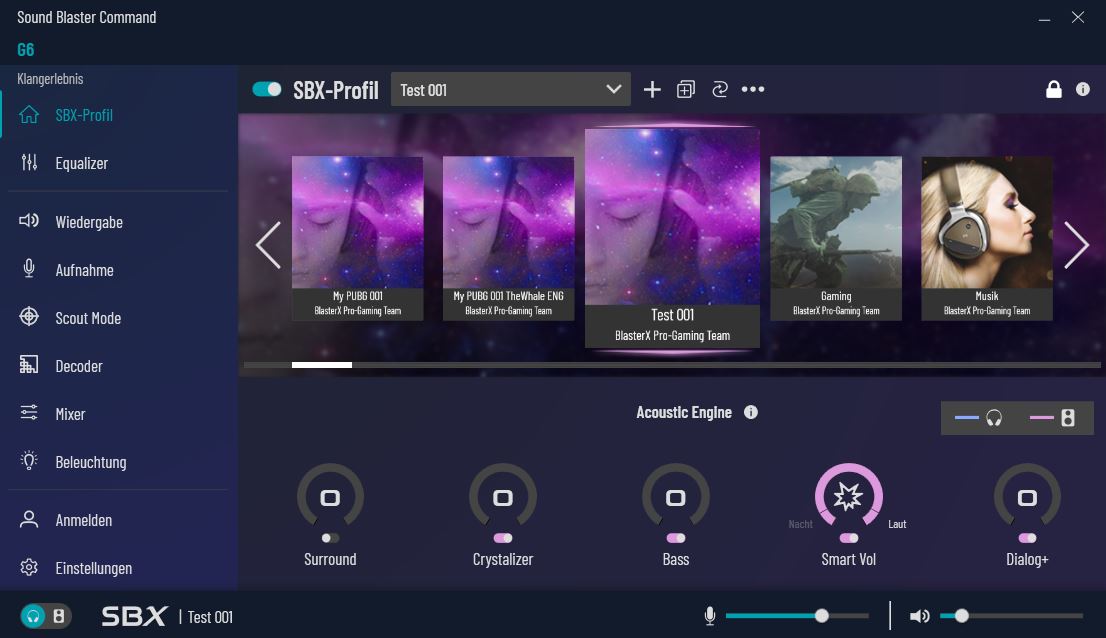
Task: Click the Dialog+ dial
Action: [1027, 497]
